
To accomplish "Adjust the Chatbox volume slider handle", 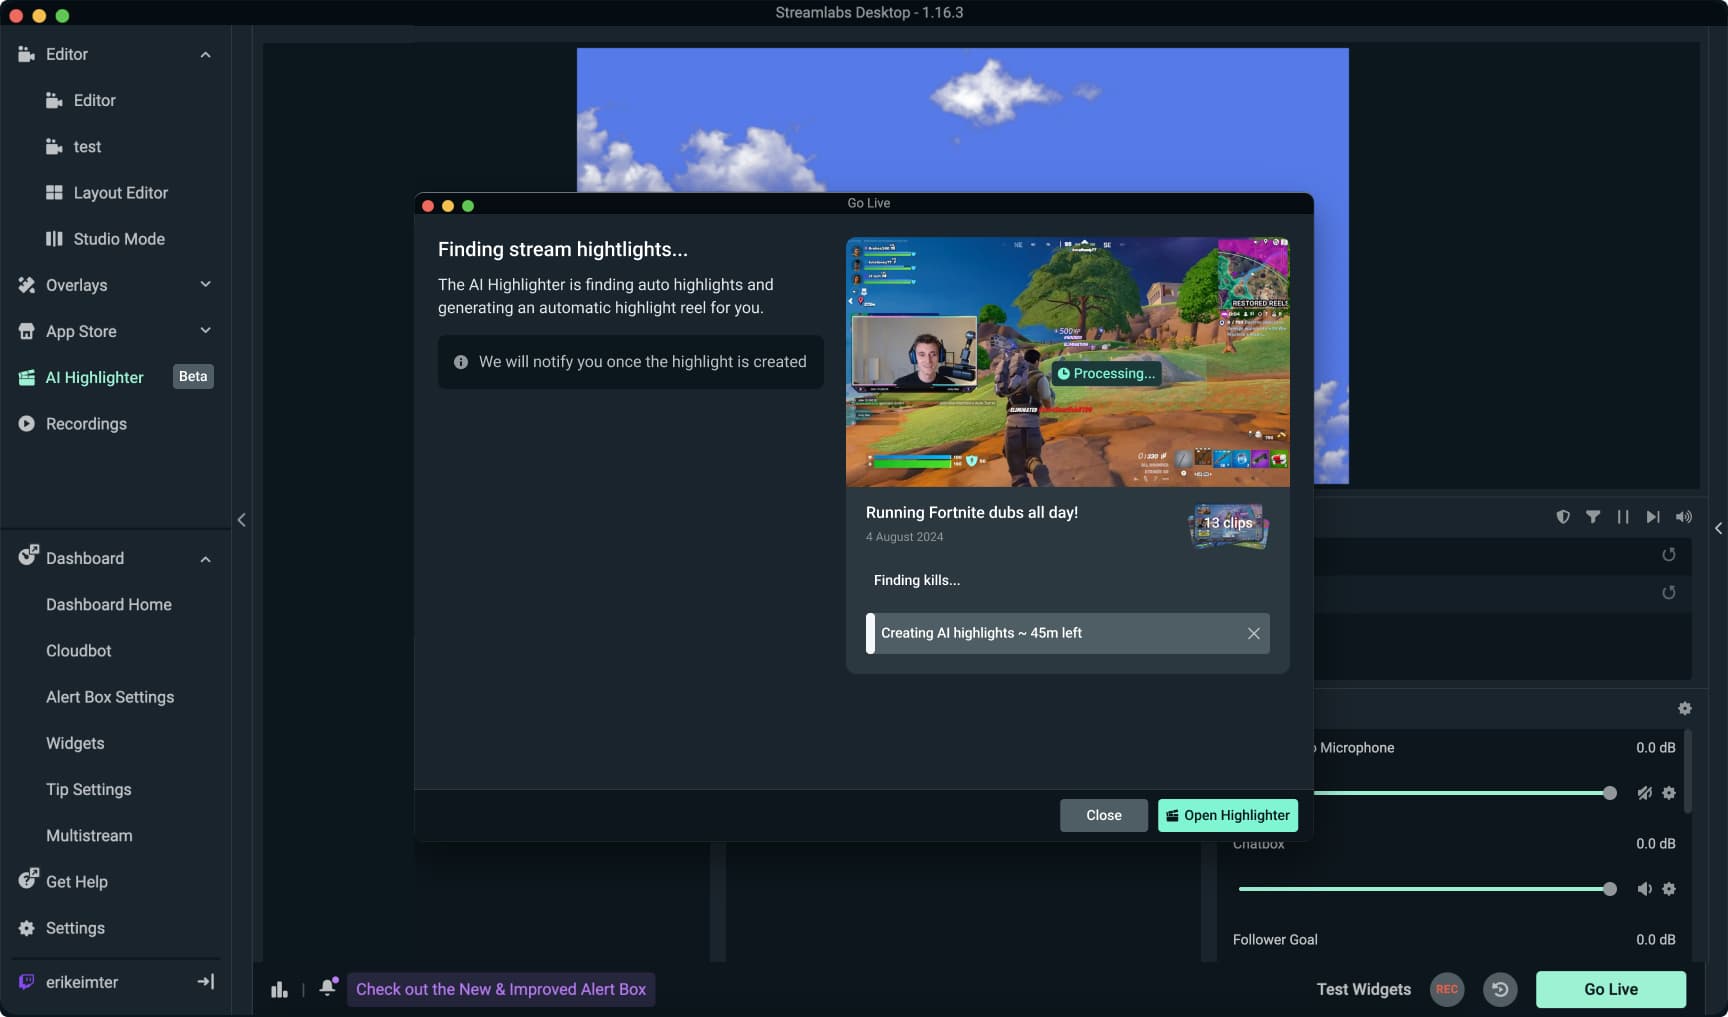I will [x=1609, y=889].
